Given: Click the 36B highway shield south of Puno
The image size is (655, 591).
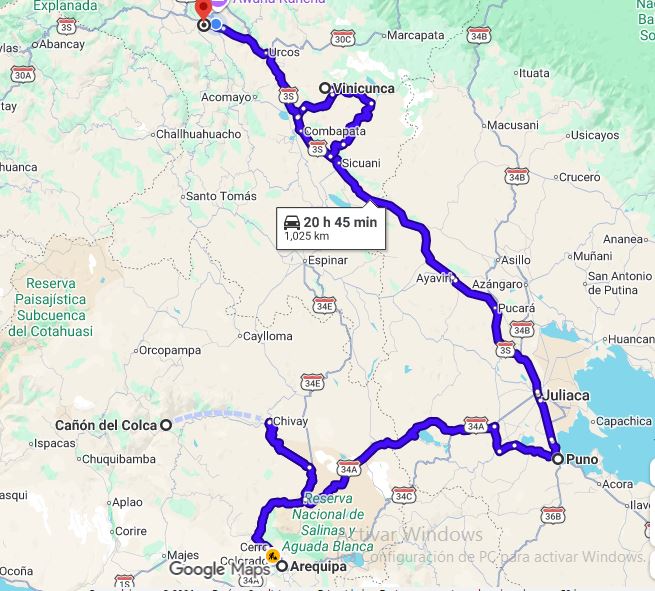Looking at the screenshot, I should click(x=553, y=516).
